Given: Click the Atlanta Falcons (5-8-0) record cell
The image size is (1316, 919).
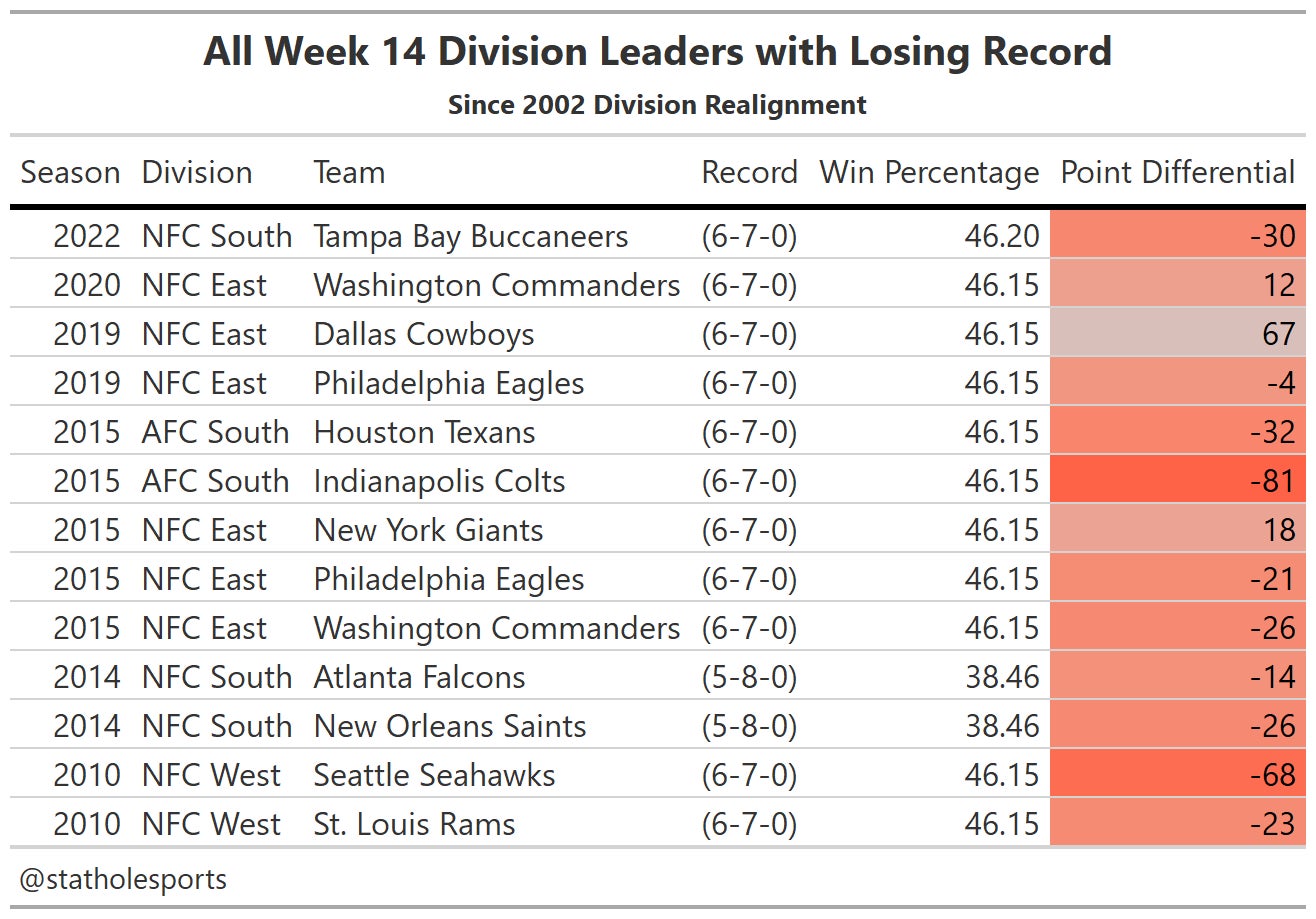Looking at the screenshot, I should 749,677.
